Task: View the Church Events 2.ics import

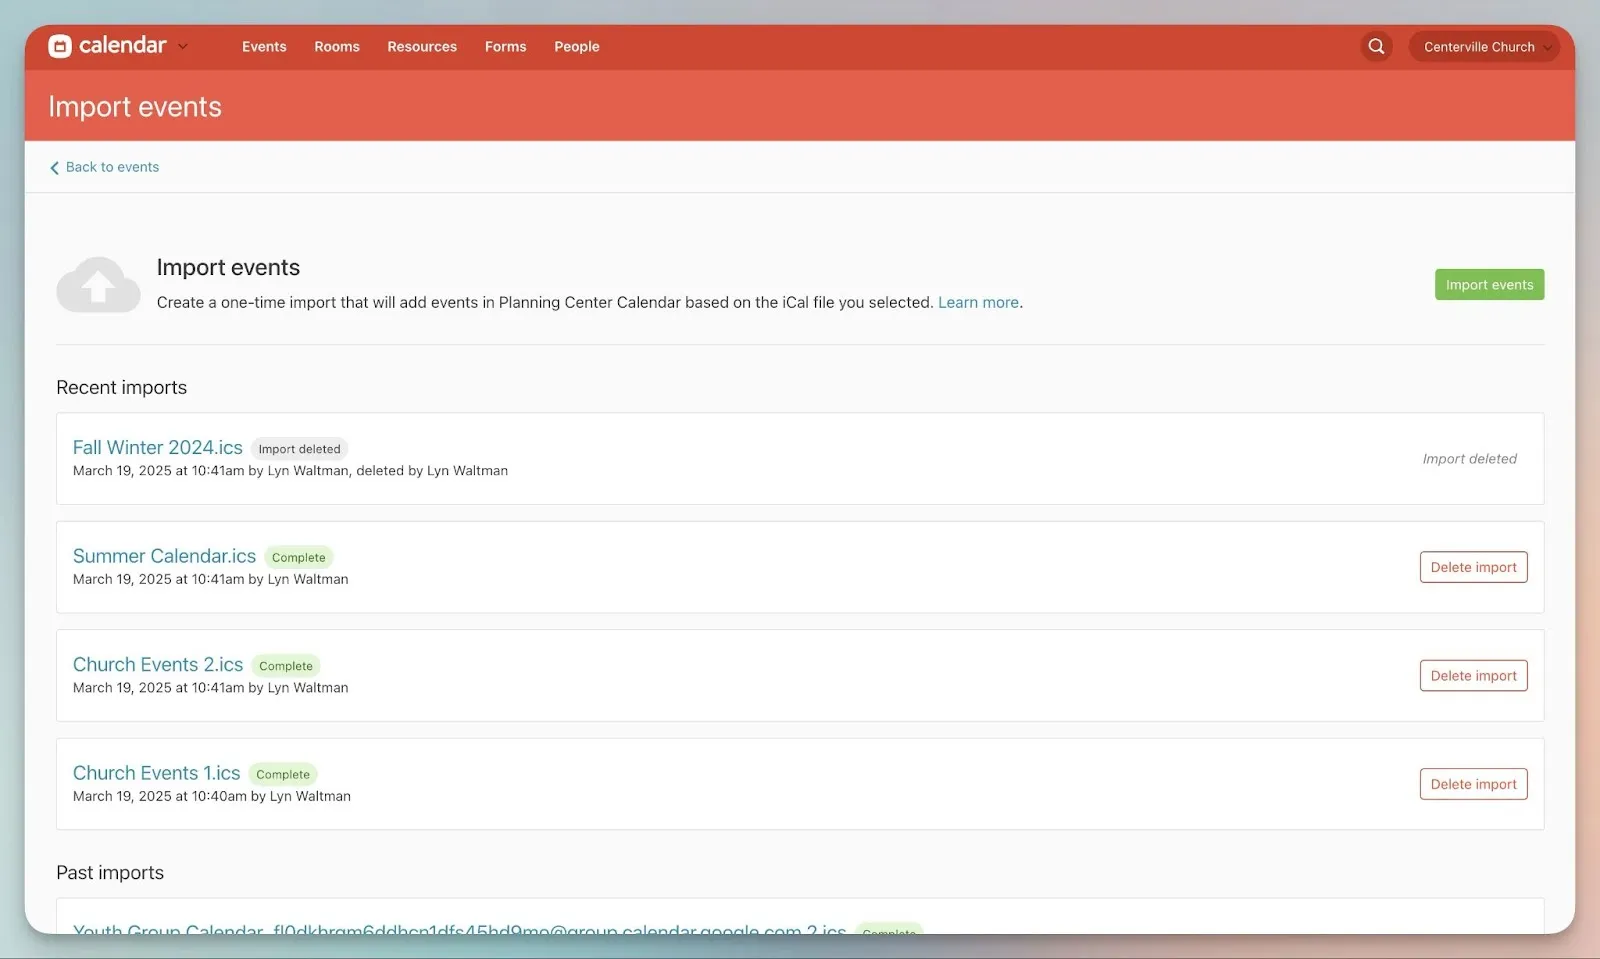Action: [x=157, y=665]
